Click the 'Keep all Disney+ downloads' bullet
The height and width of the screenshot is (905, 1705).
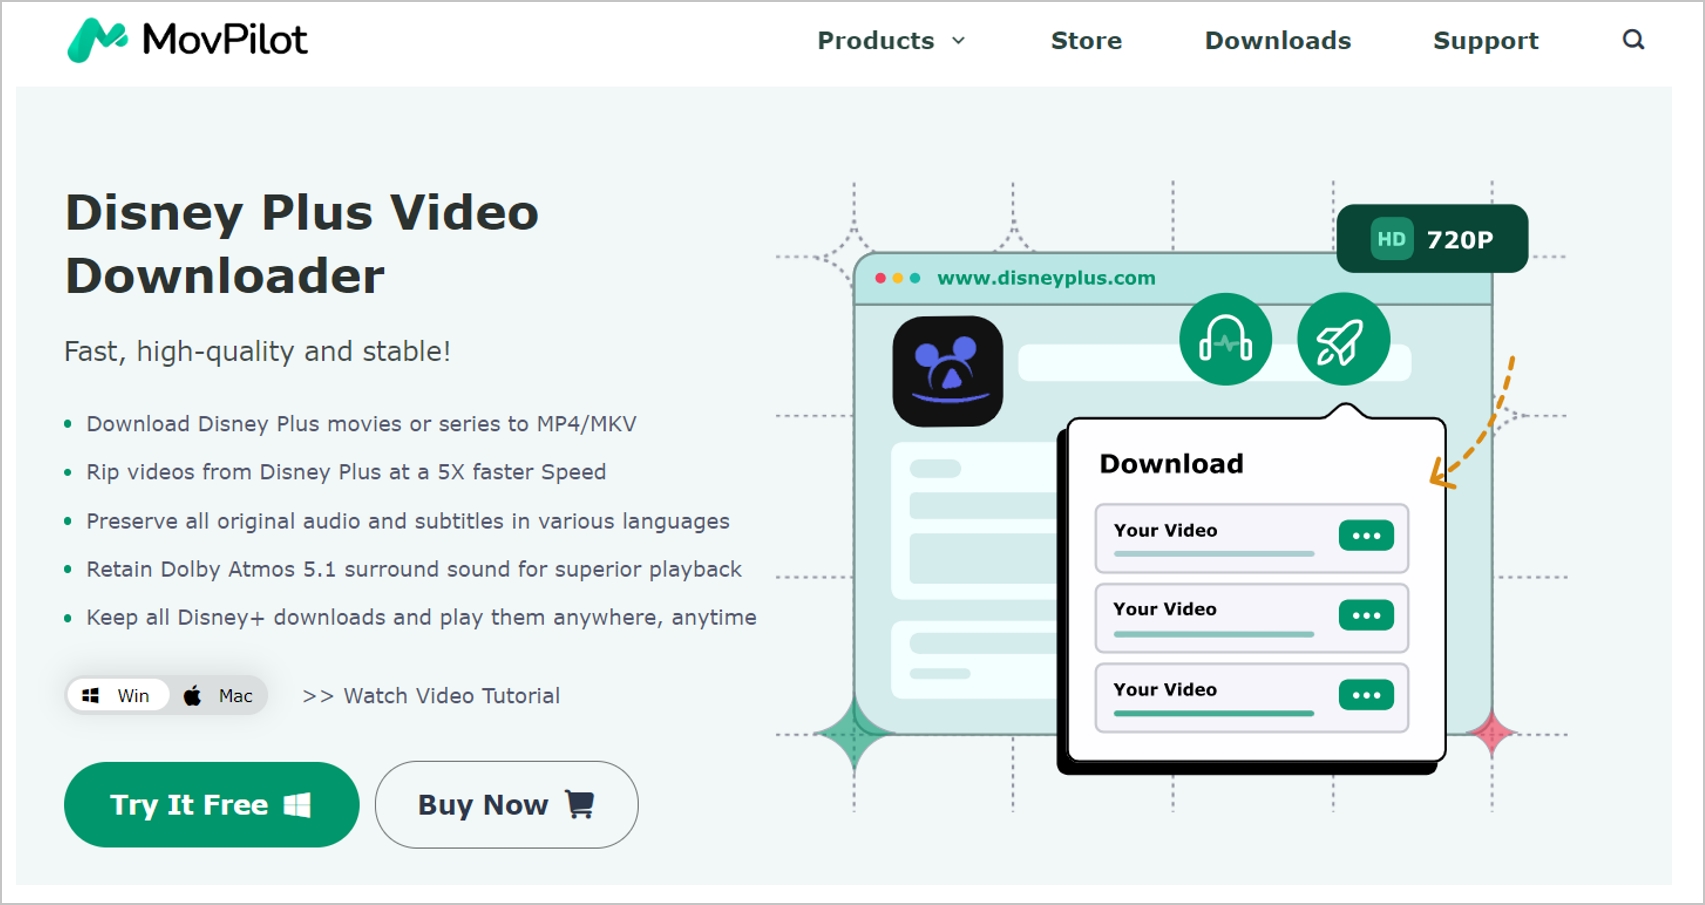tap(421, 617)
